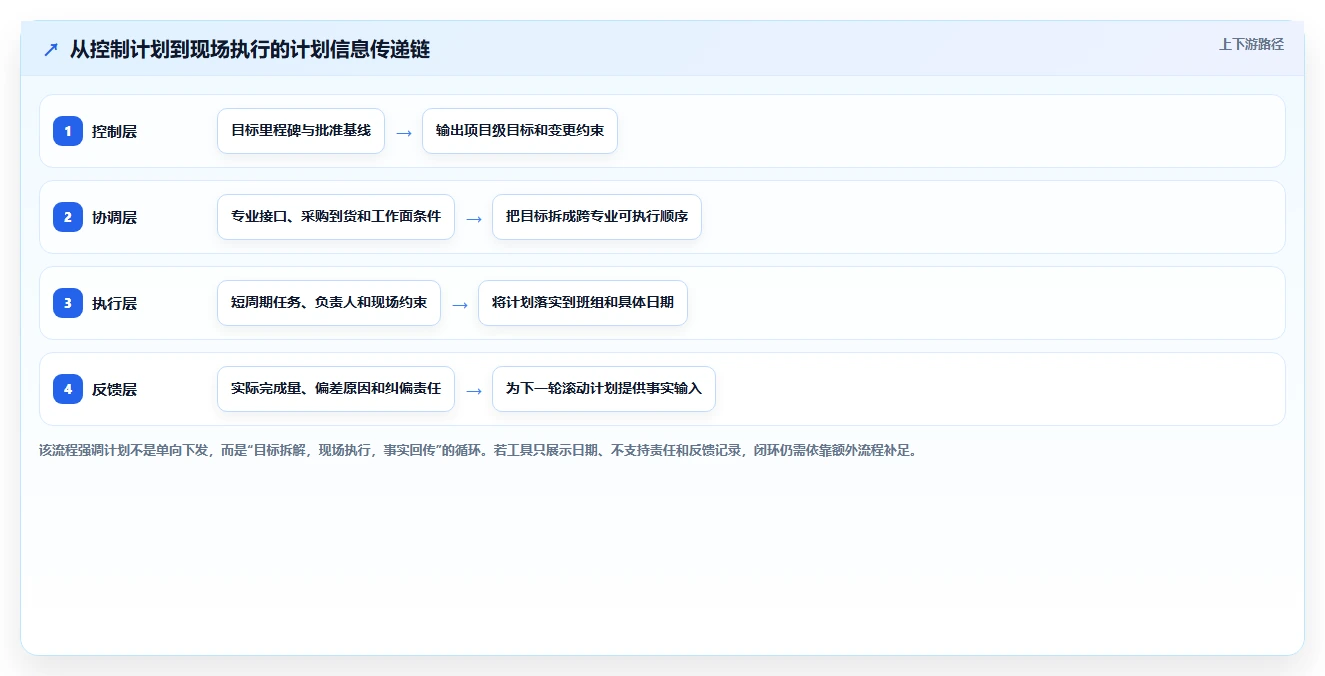Click the 上下游路径 label

(x=1251, y=44)
